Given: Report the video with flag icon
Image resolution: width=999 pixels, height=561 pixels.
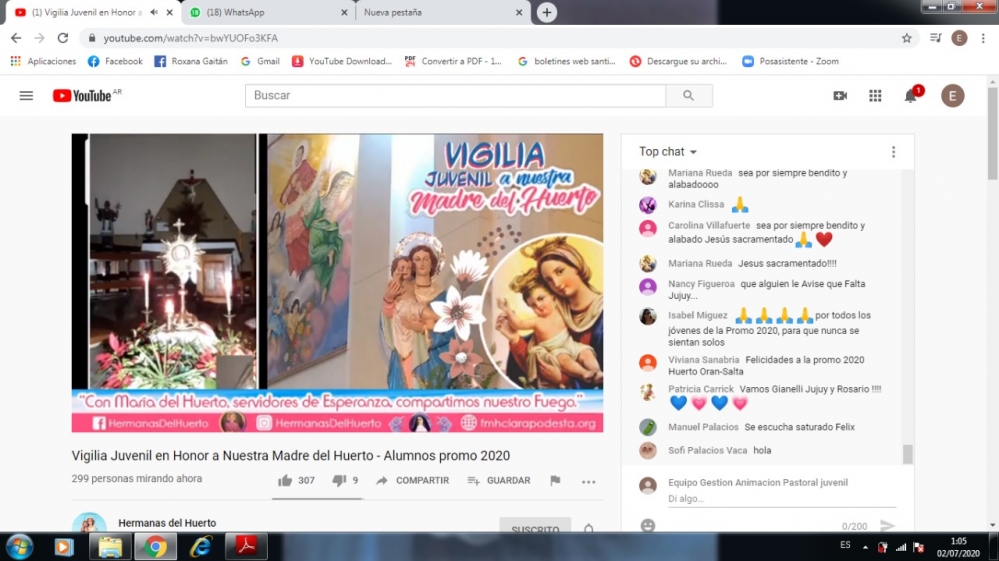Looking at the screenshot, I should (x=555, y=481).
